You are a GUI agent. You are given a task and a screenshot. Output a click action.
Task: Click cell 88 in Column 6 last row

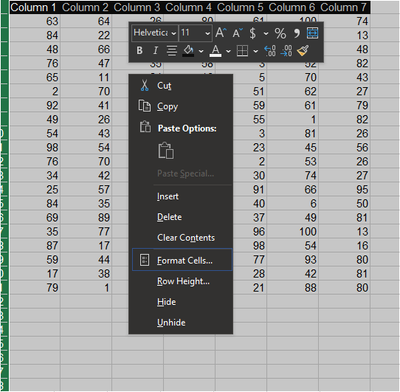(x=292, y=287)
